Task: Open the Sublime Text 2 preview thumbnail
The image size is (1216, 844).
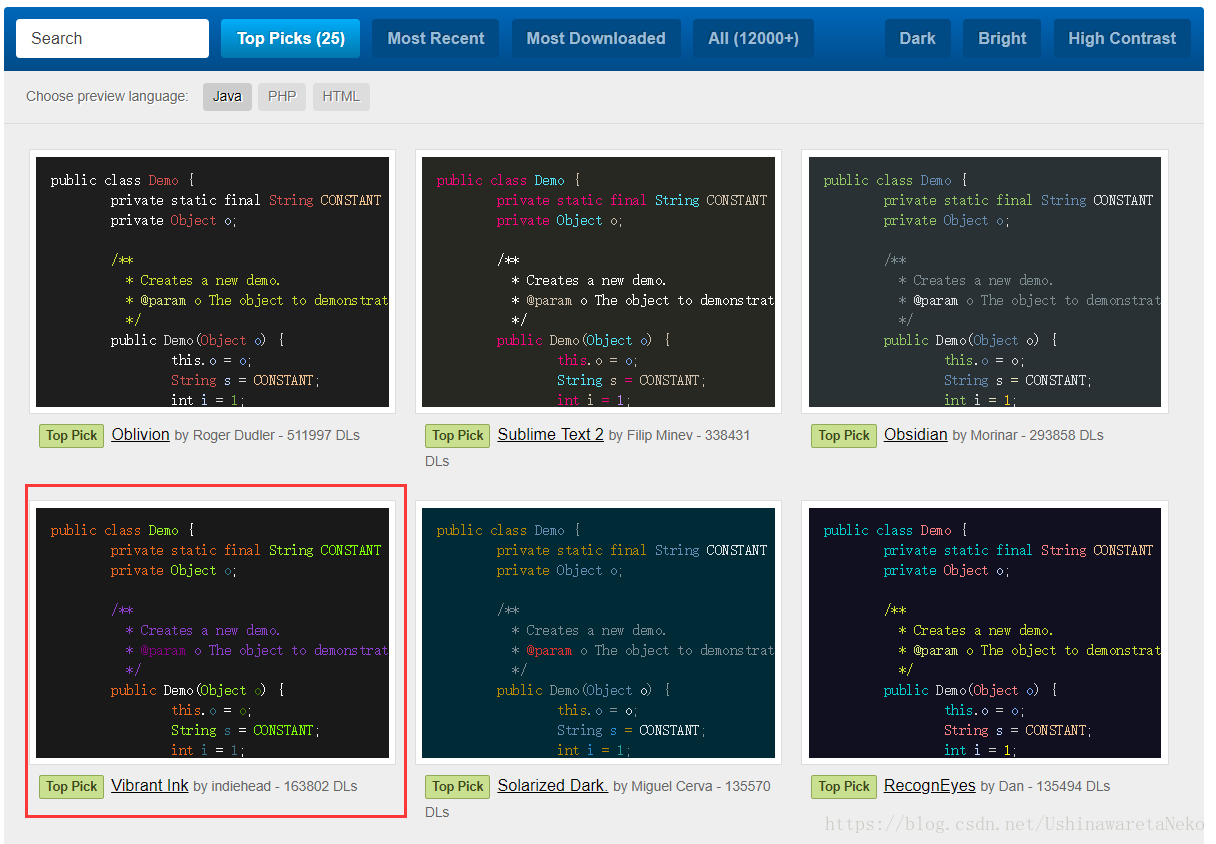Action: pos(598,282)
